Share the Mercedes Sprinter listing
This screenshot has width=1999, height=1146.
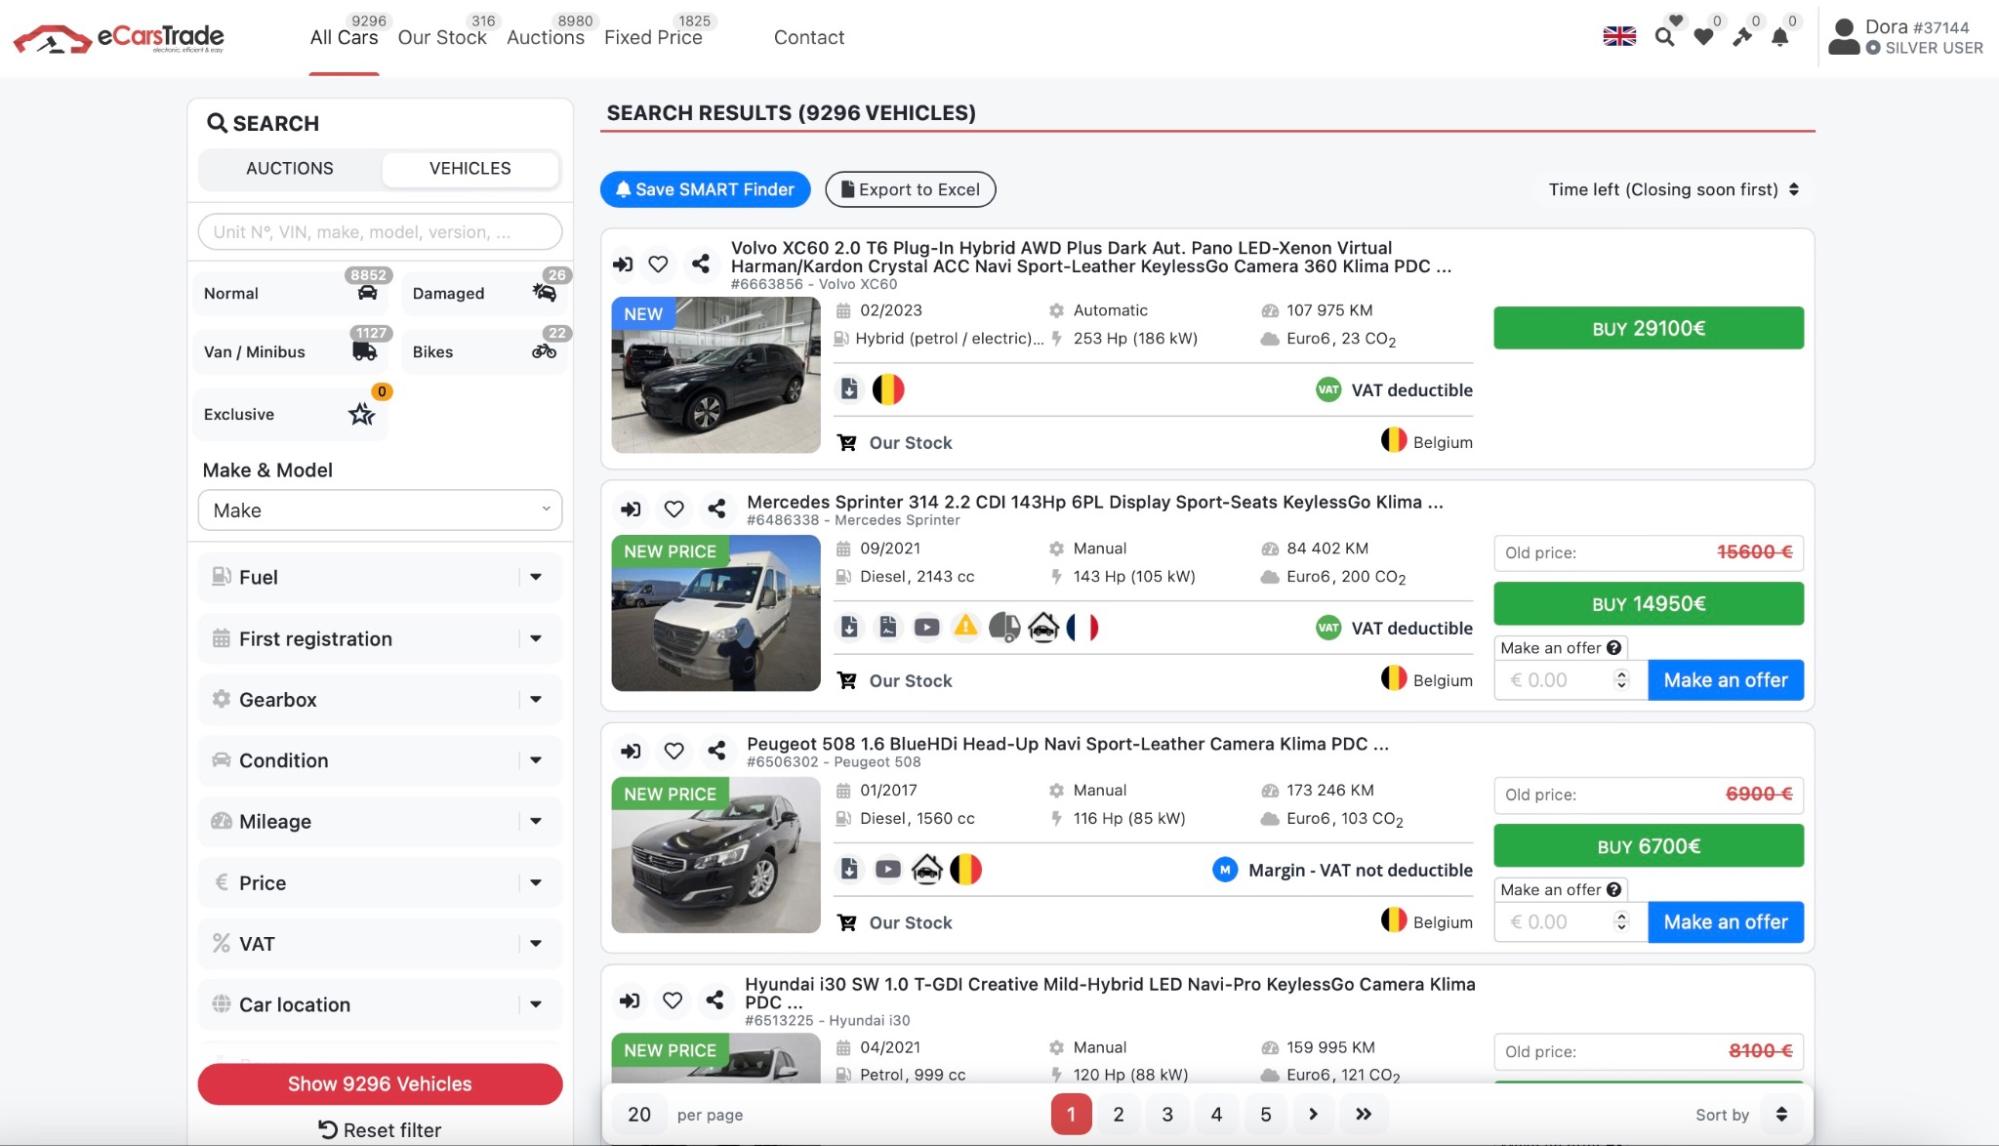point(716,509)
